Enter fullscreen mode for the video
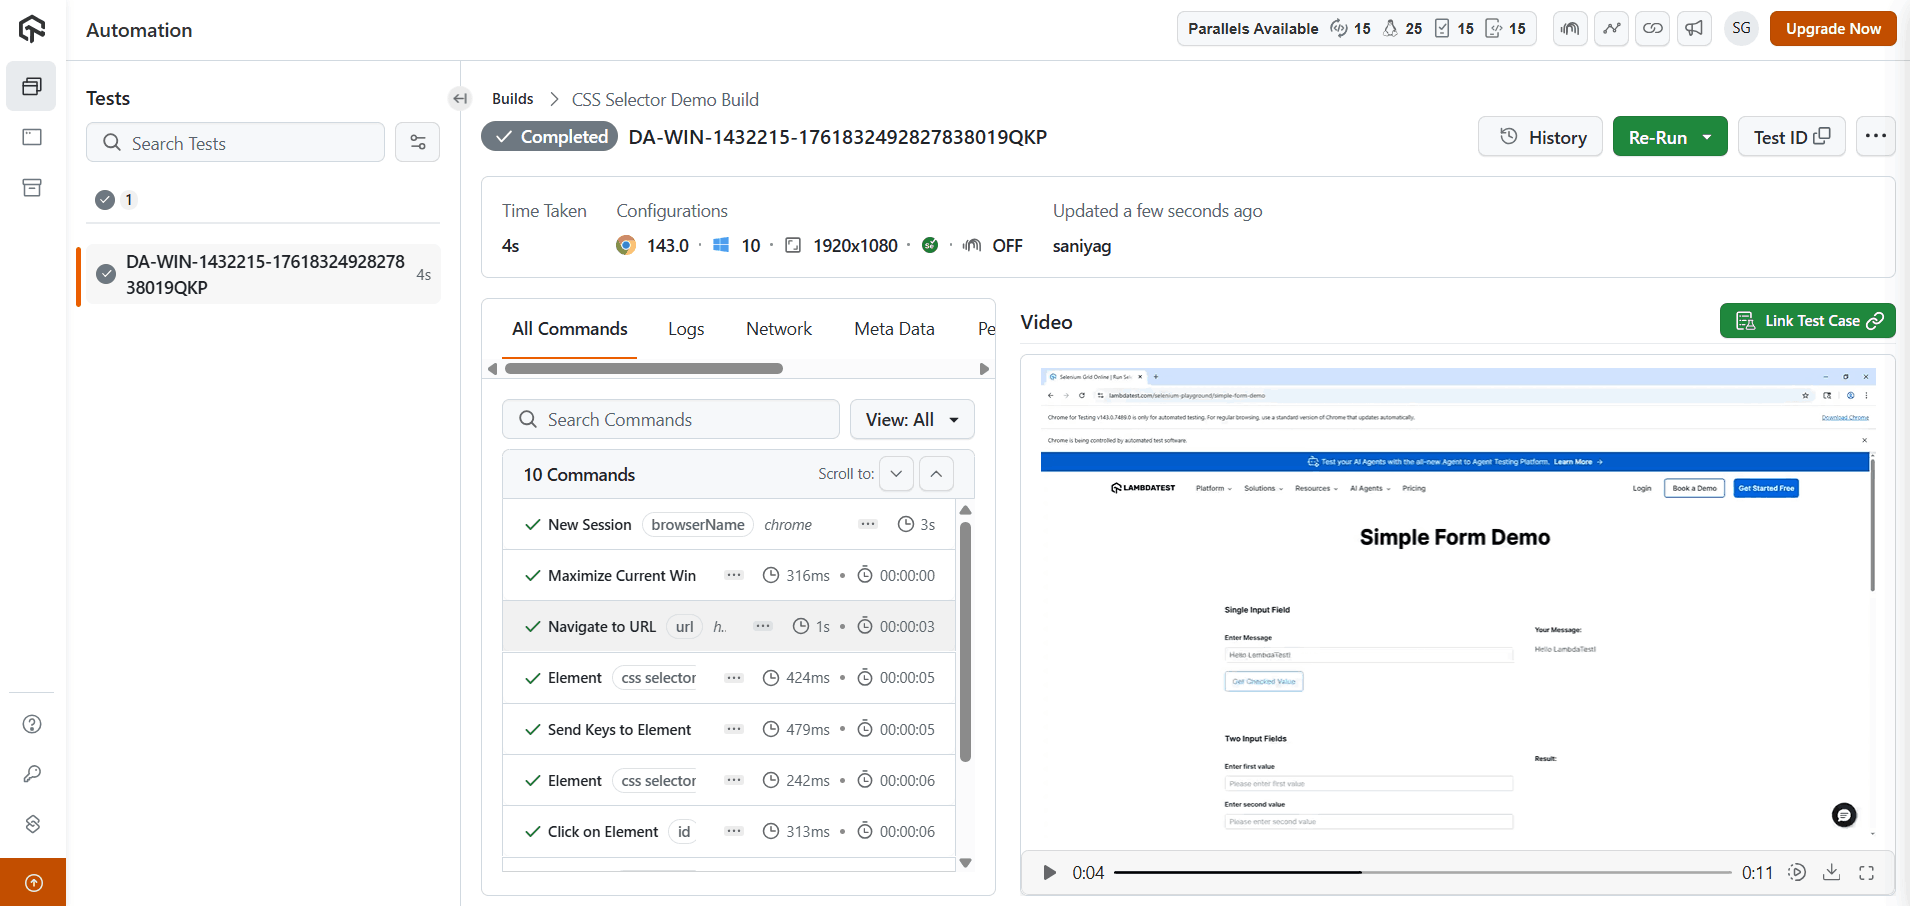1910x906 pixels. pos(1866,872)
